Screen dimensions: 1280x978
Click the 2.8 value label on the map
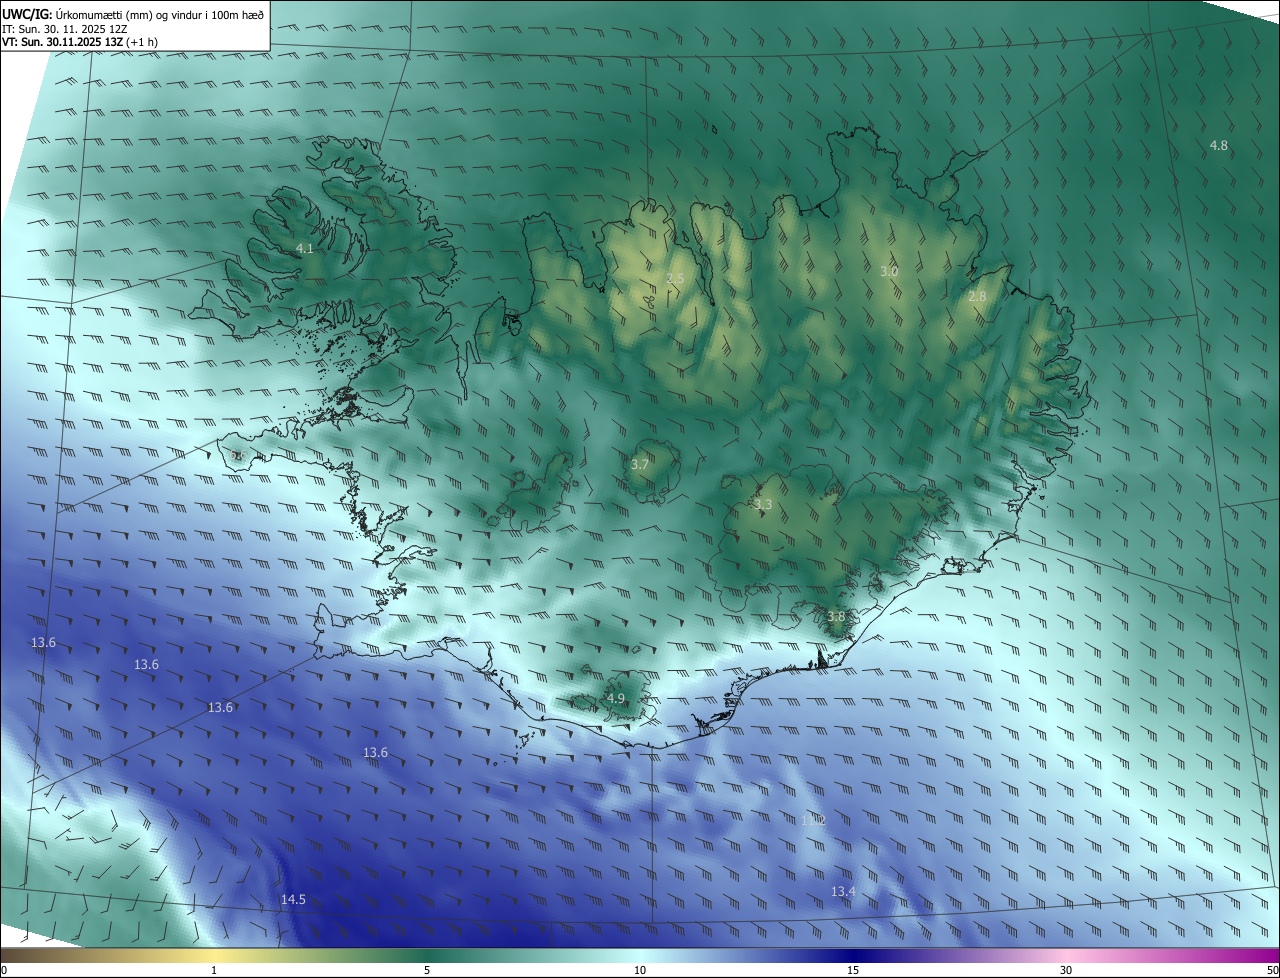tap(977, 296)
